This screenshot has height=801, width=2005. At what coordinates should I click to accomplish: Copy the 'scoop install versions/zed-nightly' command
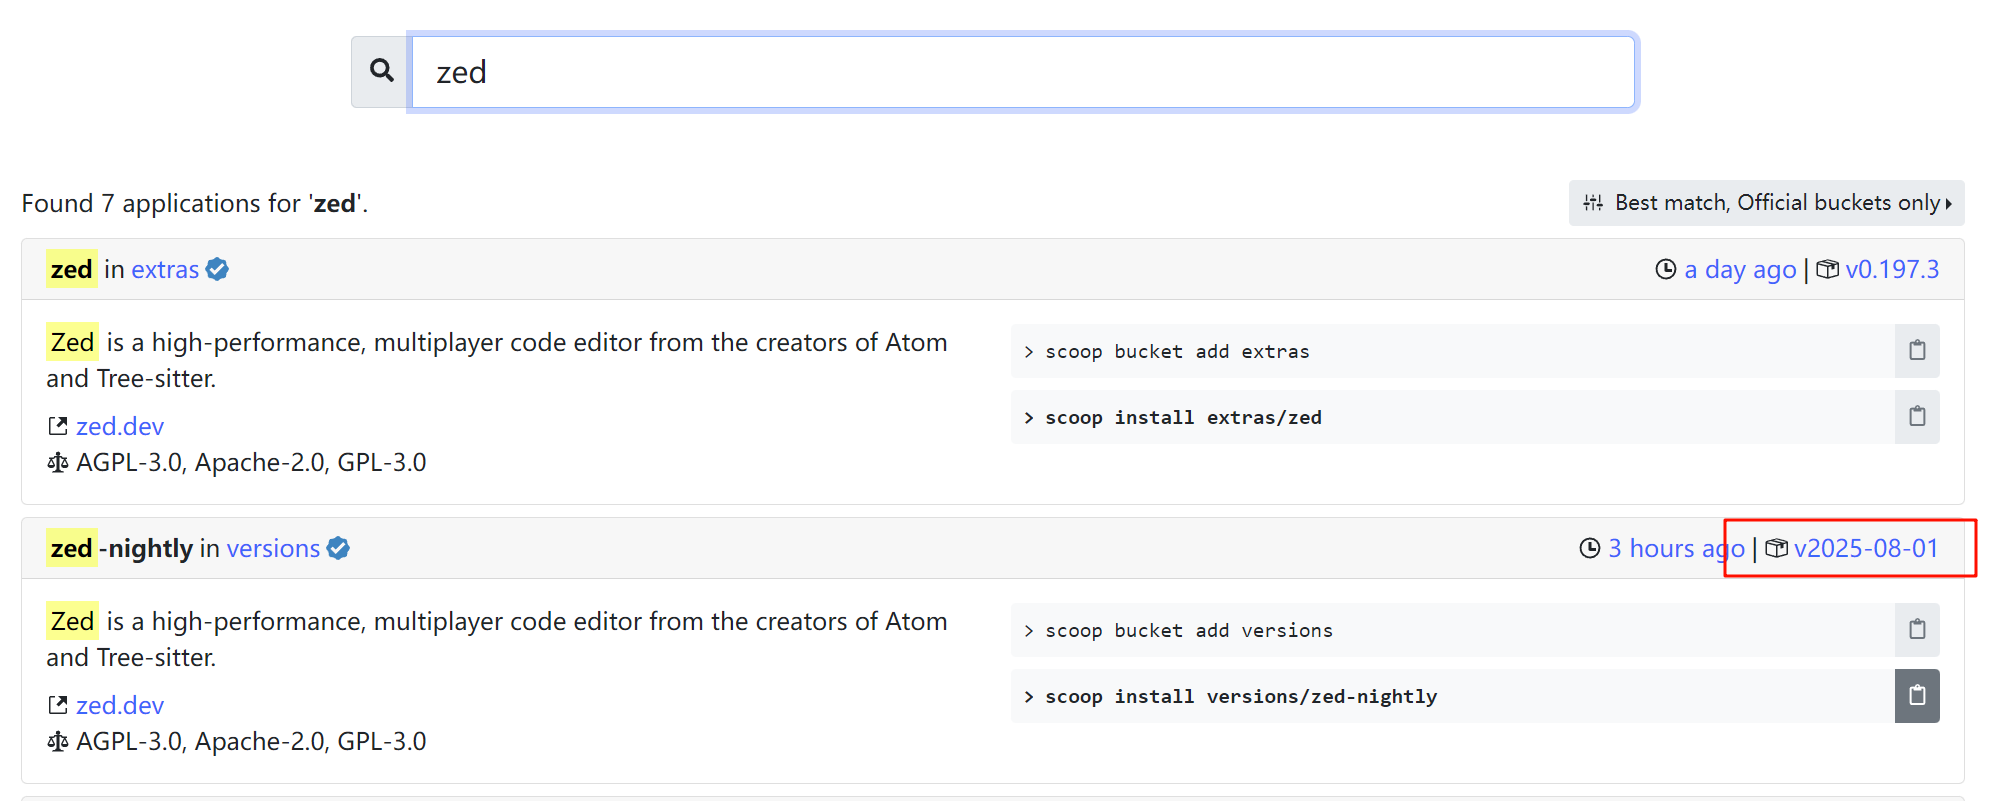[x=1916, y=696]
